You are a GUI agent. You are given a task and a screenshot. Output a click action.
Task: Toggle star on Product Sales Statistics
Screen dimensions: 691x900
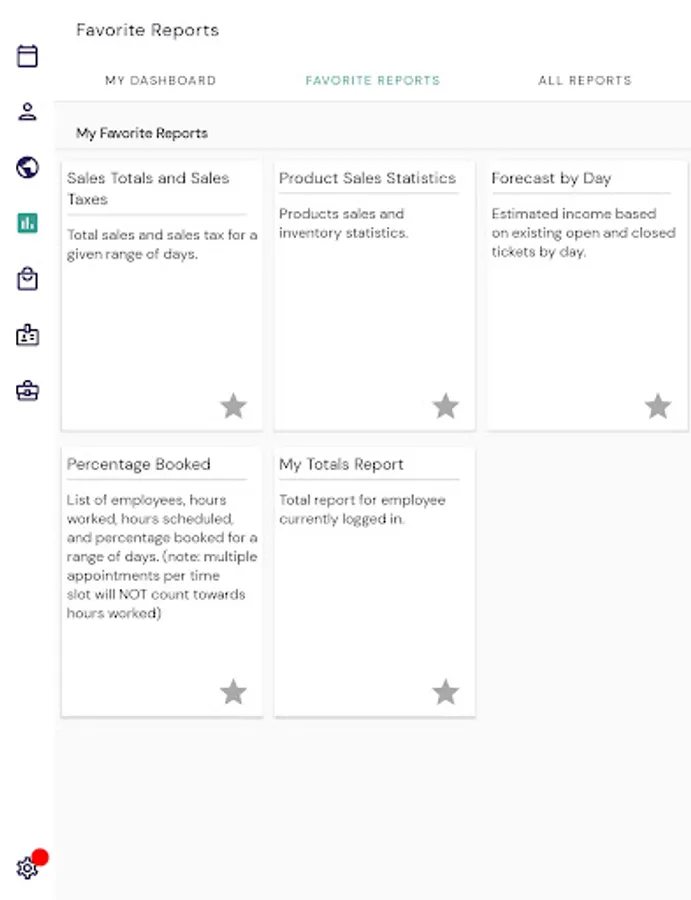446,406
